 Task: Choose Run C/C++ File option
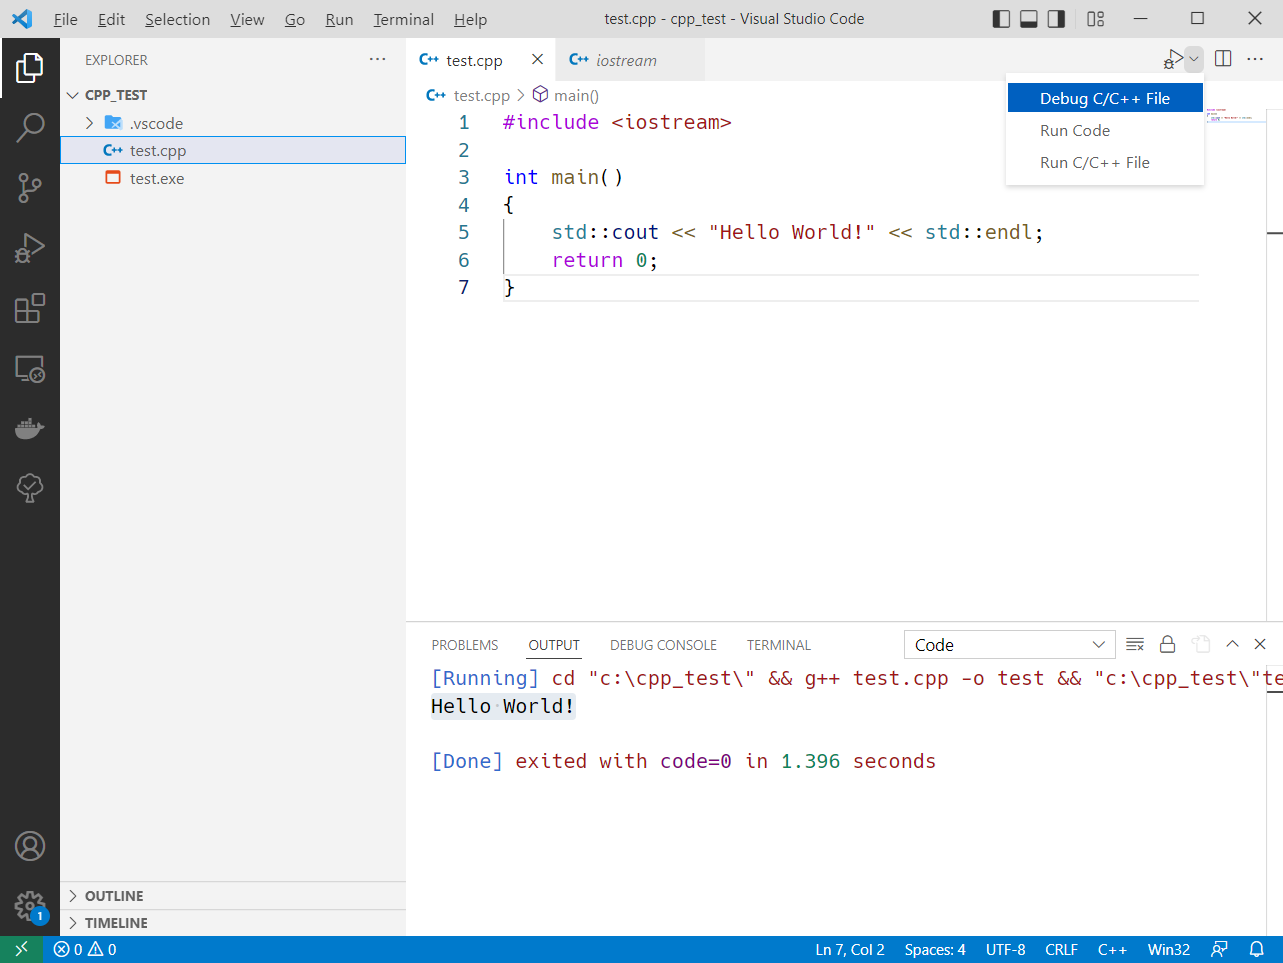(x=1105, y=162)
